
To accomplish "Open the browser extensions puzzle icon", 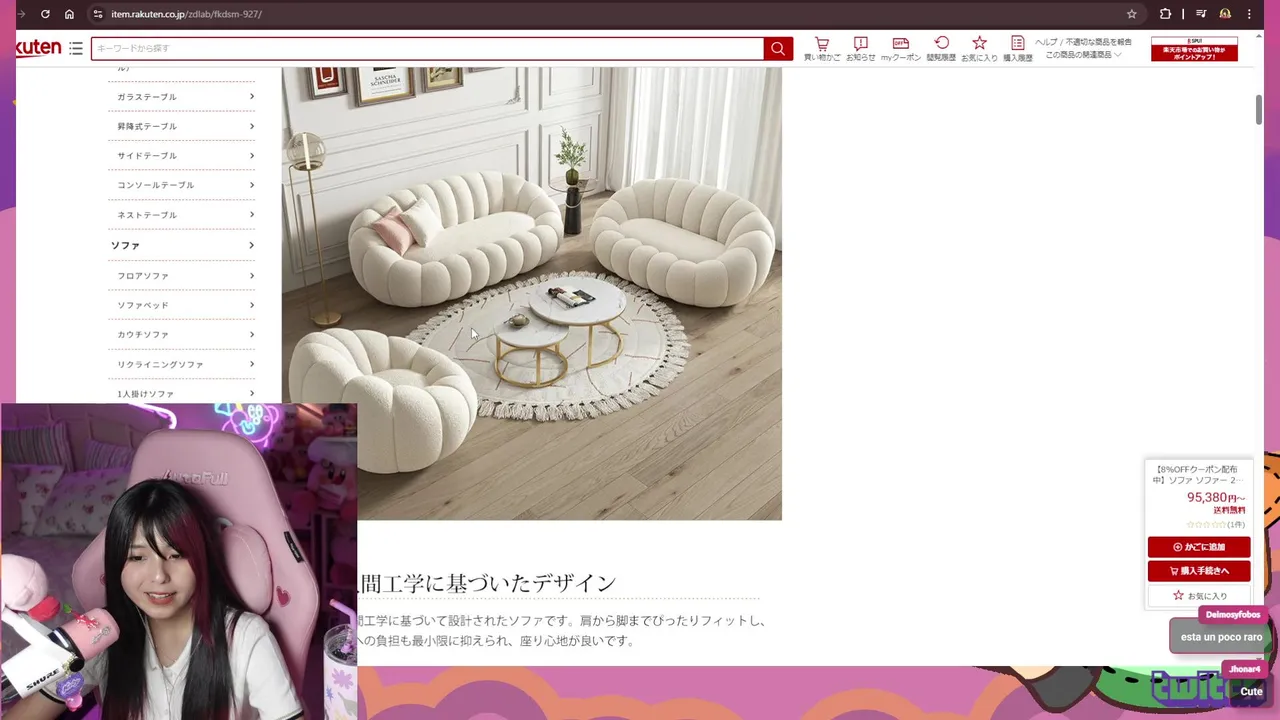I will coord(1165,14).
